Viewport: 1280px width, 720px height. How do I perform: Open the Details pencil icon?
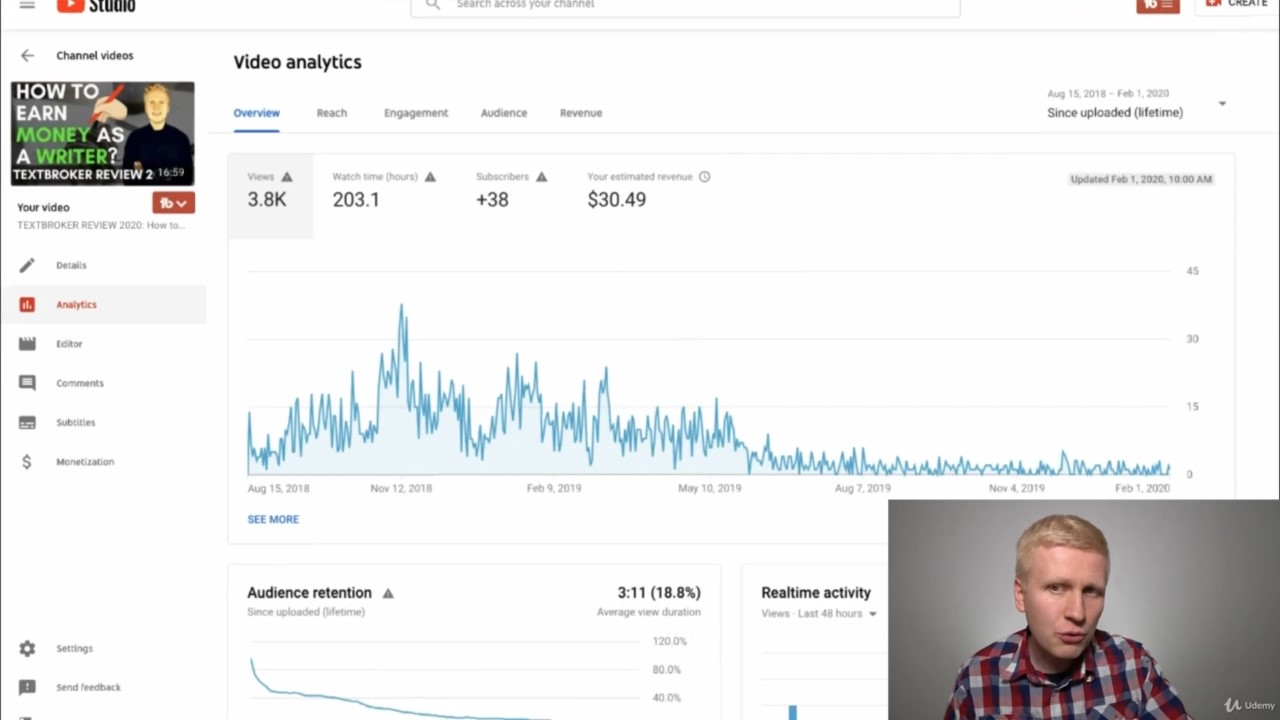(27, 265)
